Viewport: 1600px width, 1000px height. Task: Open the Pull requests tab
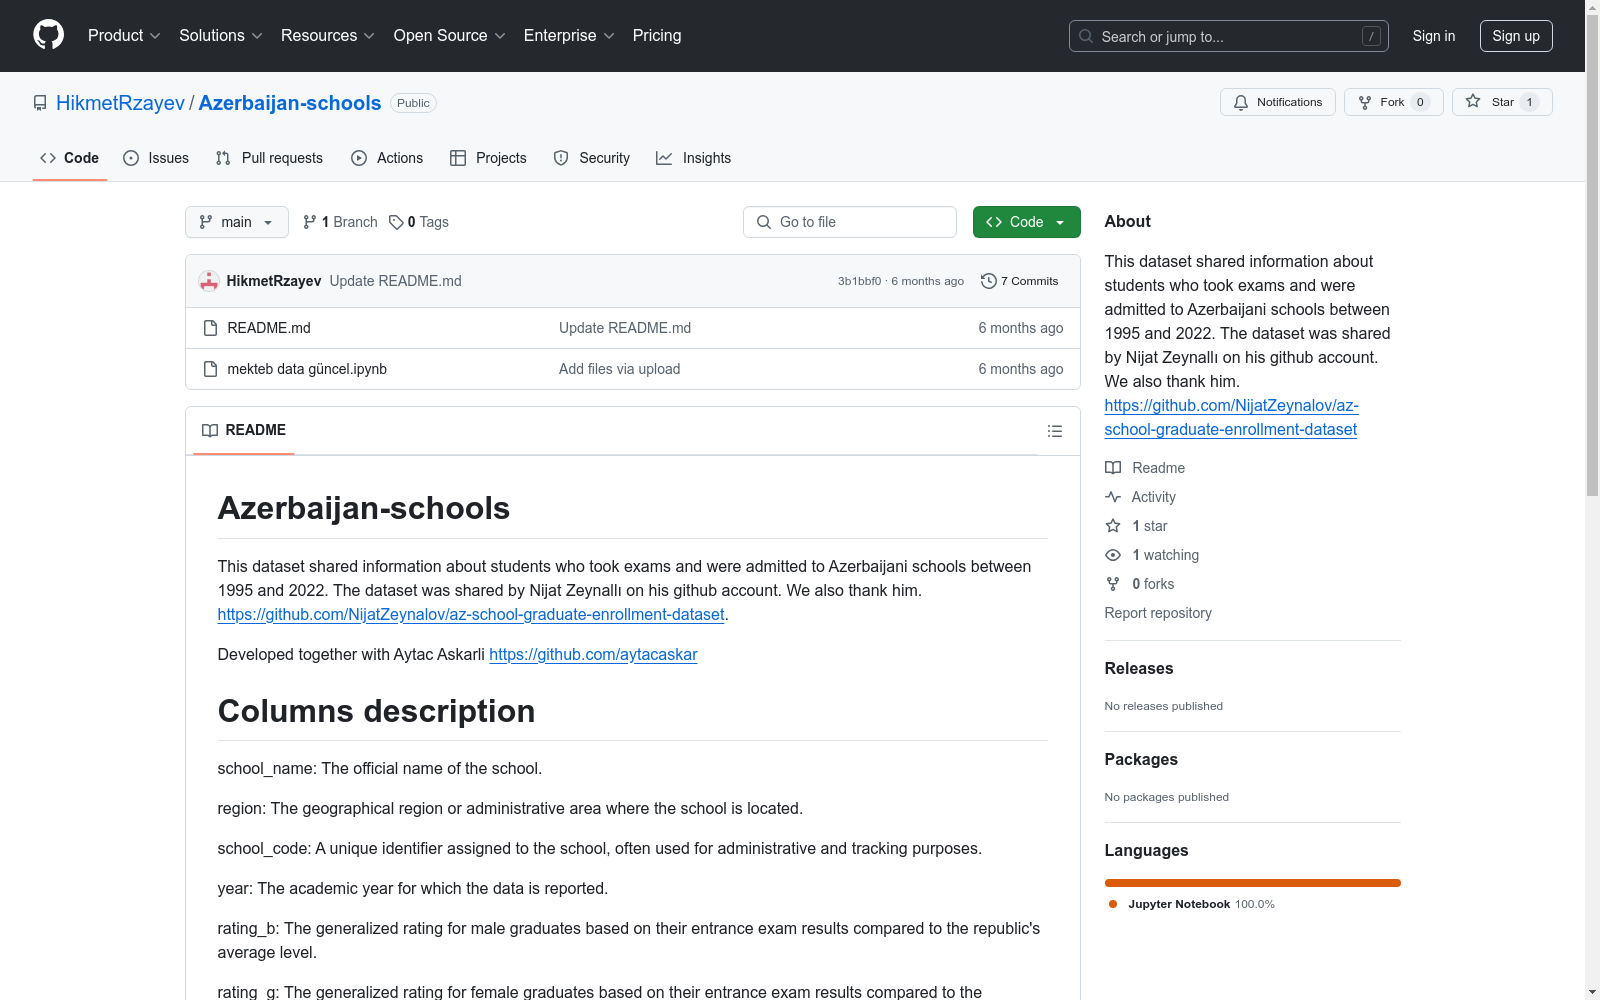(x=269, y=158)
